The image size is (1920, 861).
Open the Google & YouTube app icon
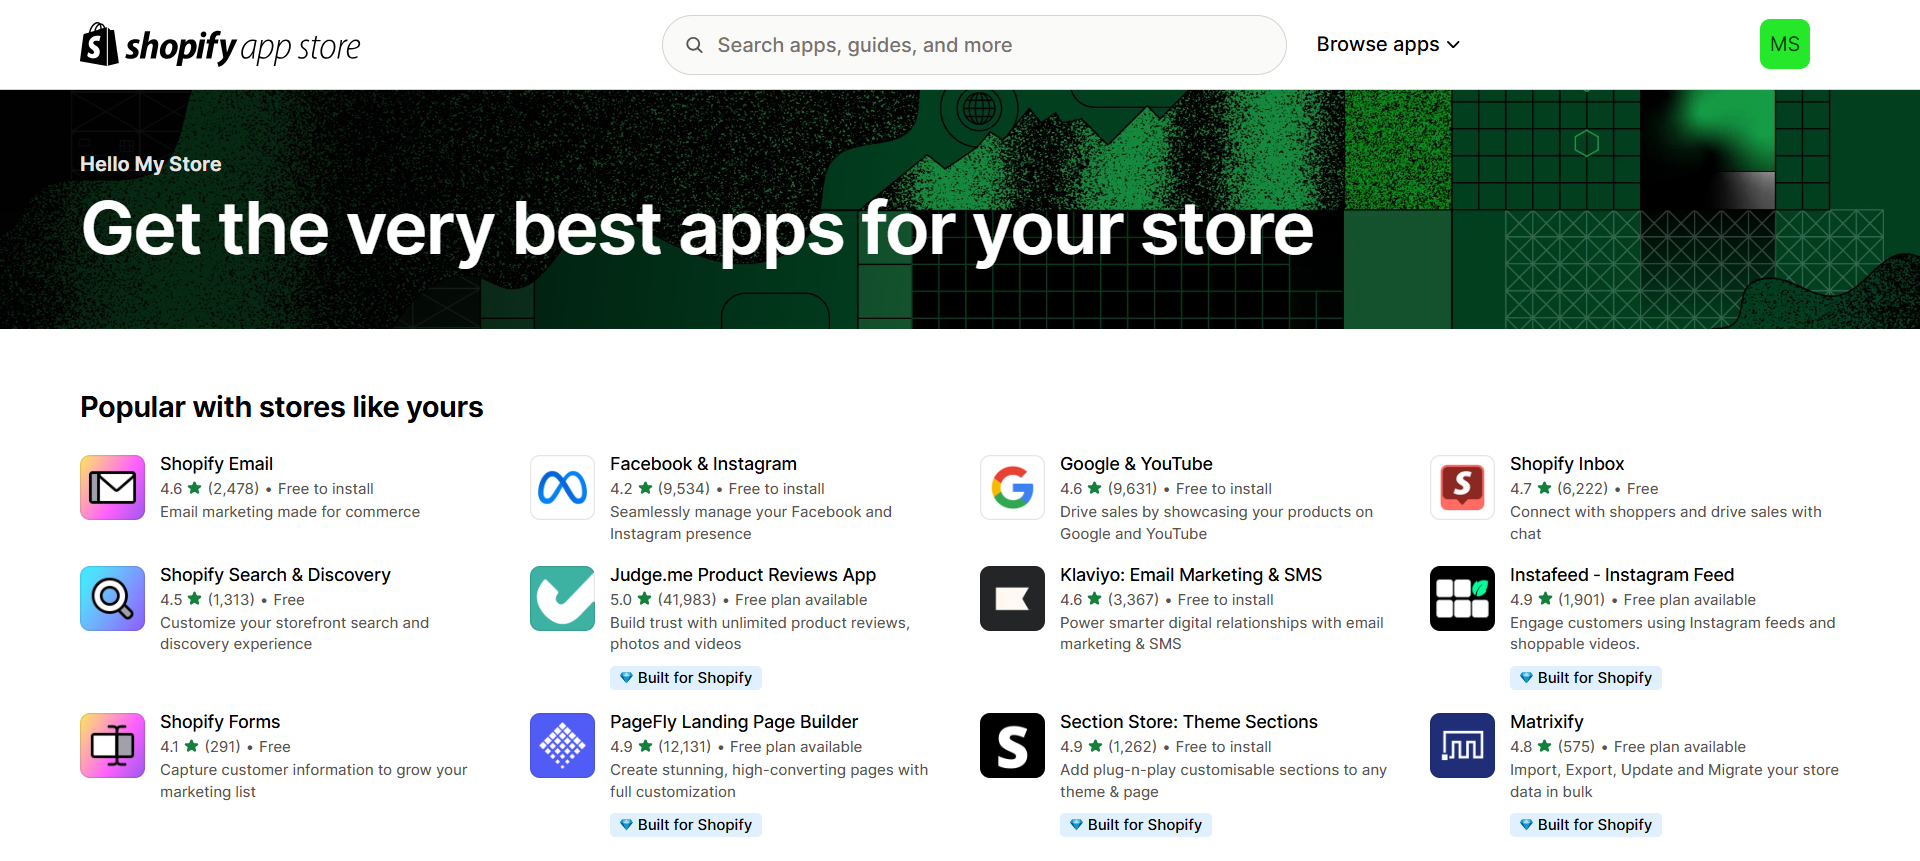coord(1012,488)
